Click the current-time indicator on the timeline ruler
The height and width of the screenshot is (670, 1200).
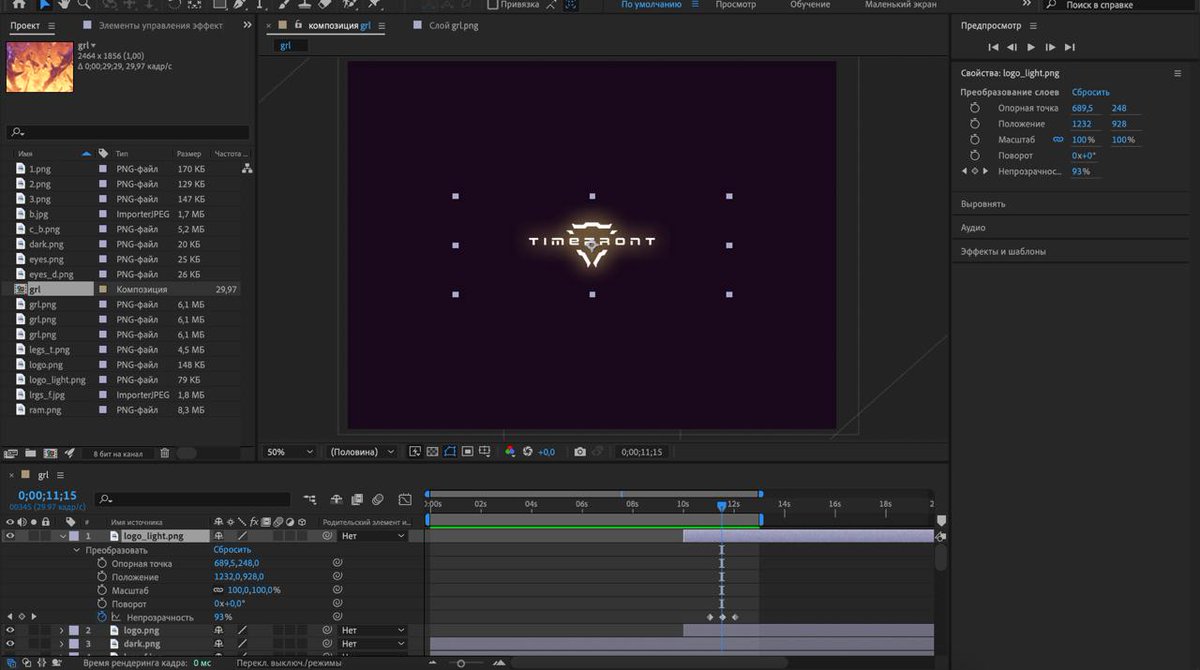click(x=721, y=506)
